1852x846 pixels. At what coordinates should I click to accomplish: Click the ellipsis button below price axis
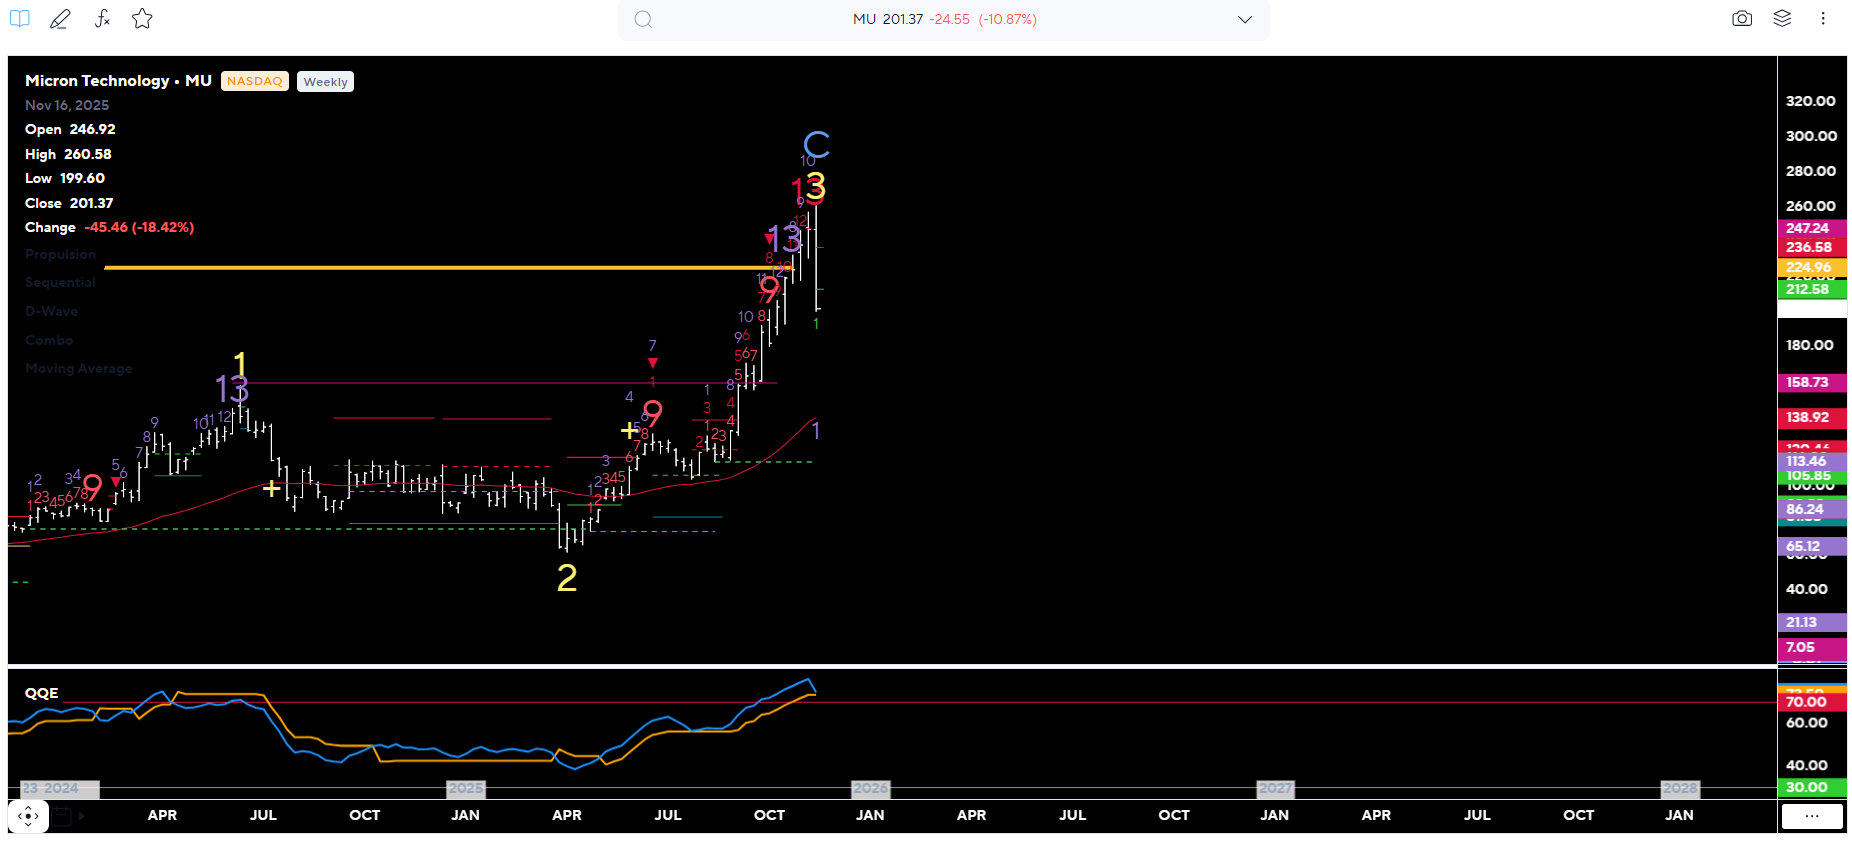click(x=1811, y=816)
